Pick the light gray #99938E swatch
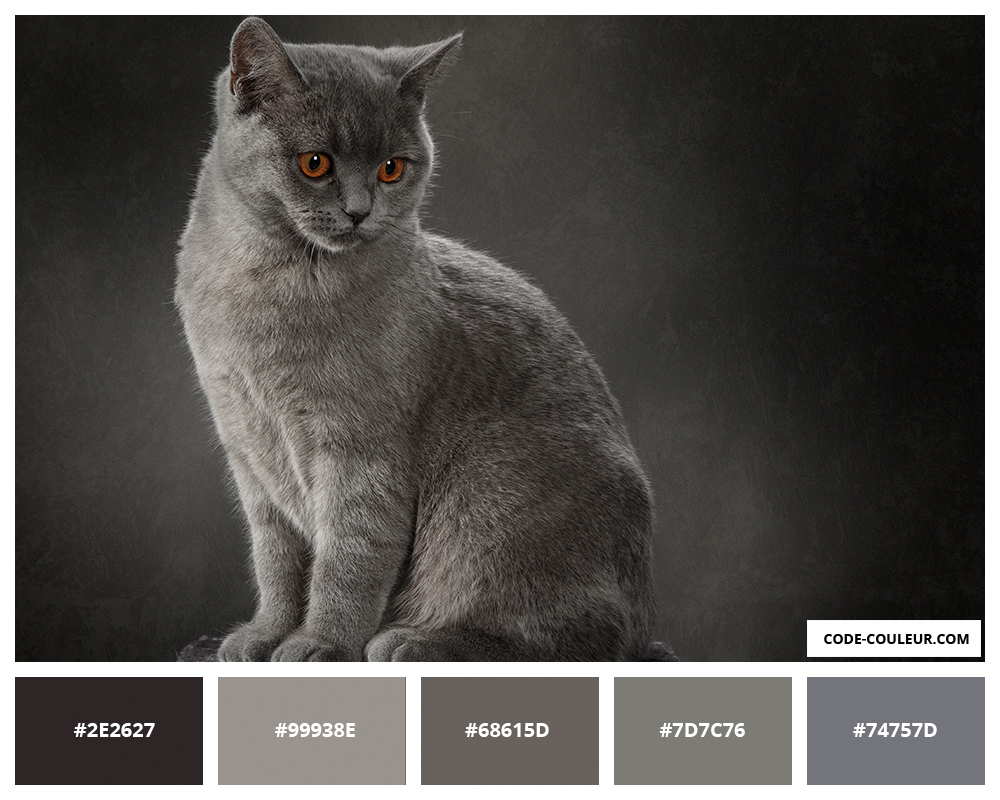This screenshot has width=1000, height=800. (312, 730)
